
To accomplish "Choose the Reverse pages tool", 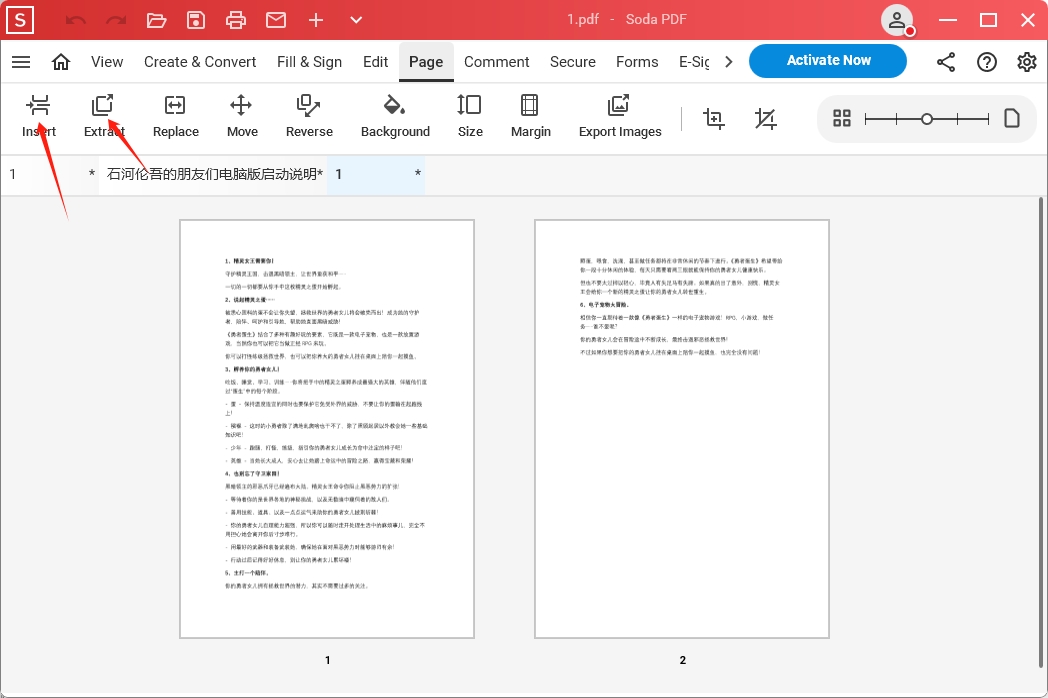I will pos(309,116).
